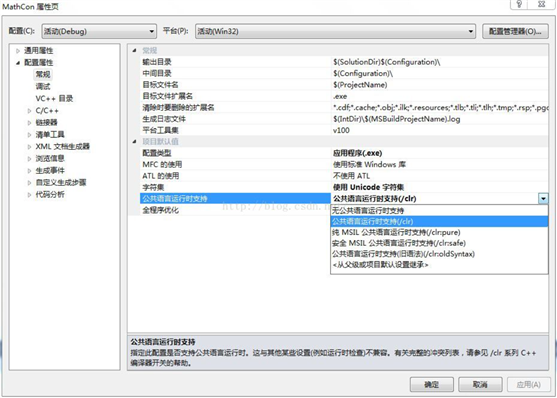This screenshot has width=557, height=398.
Task: Expand the 自定义生成步骤 tree node
Action: tap(29, 183)
